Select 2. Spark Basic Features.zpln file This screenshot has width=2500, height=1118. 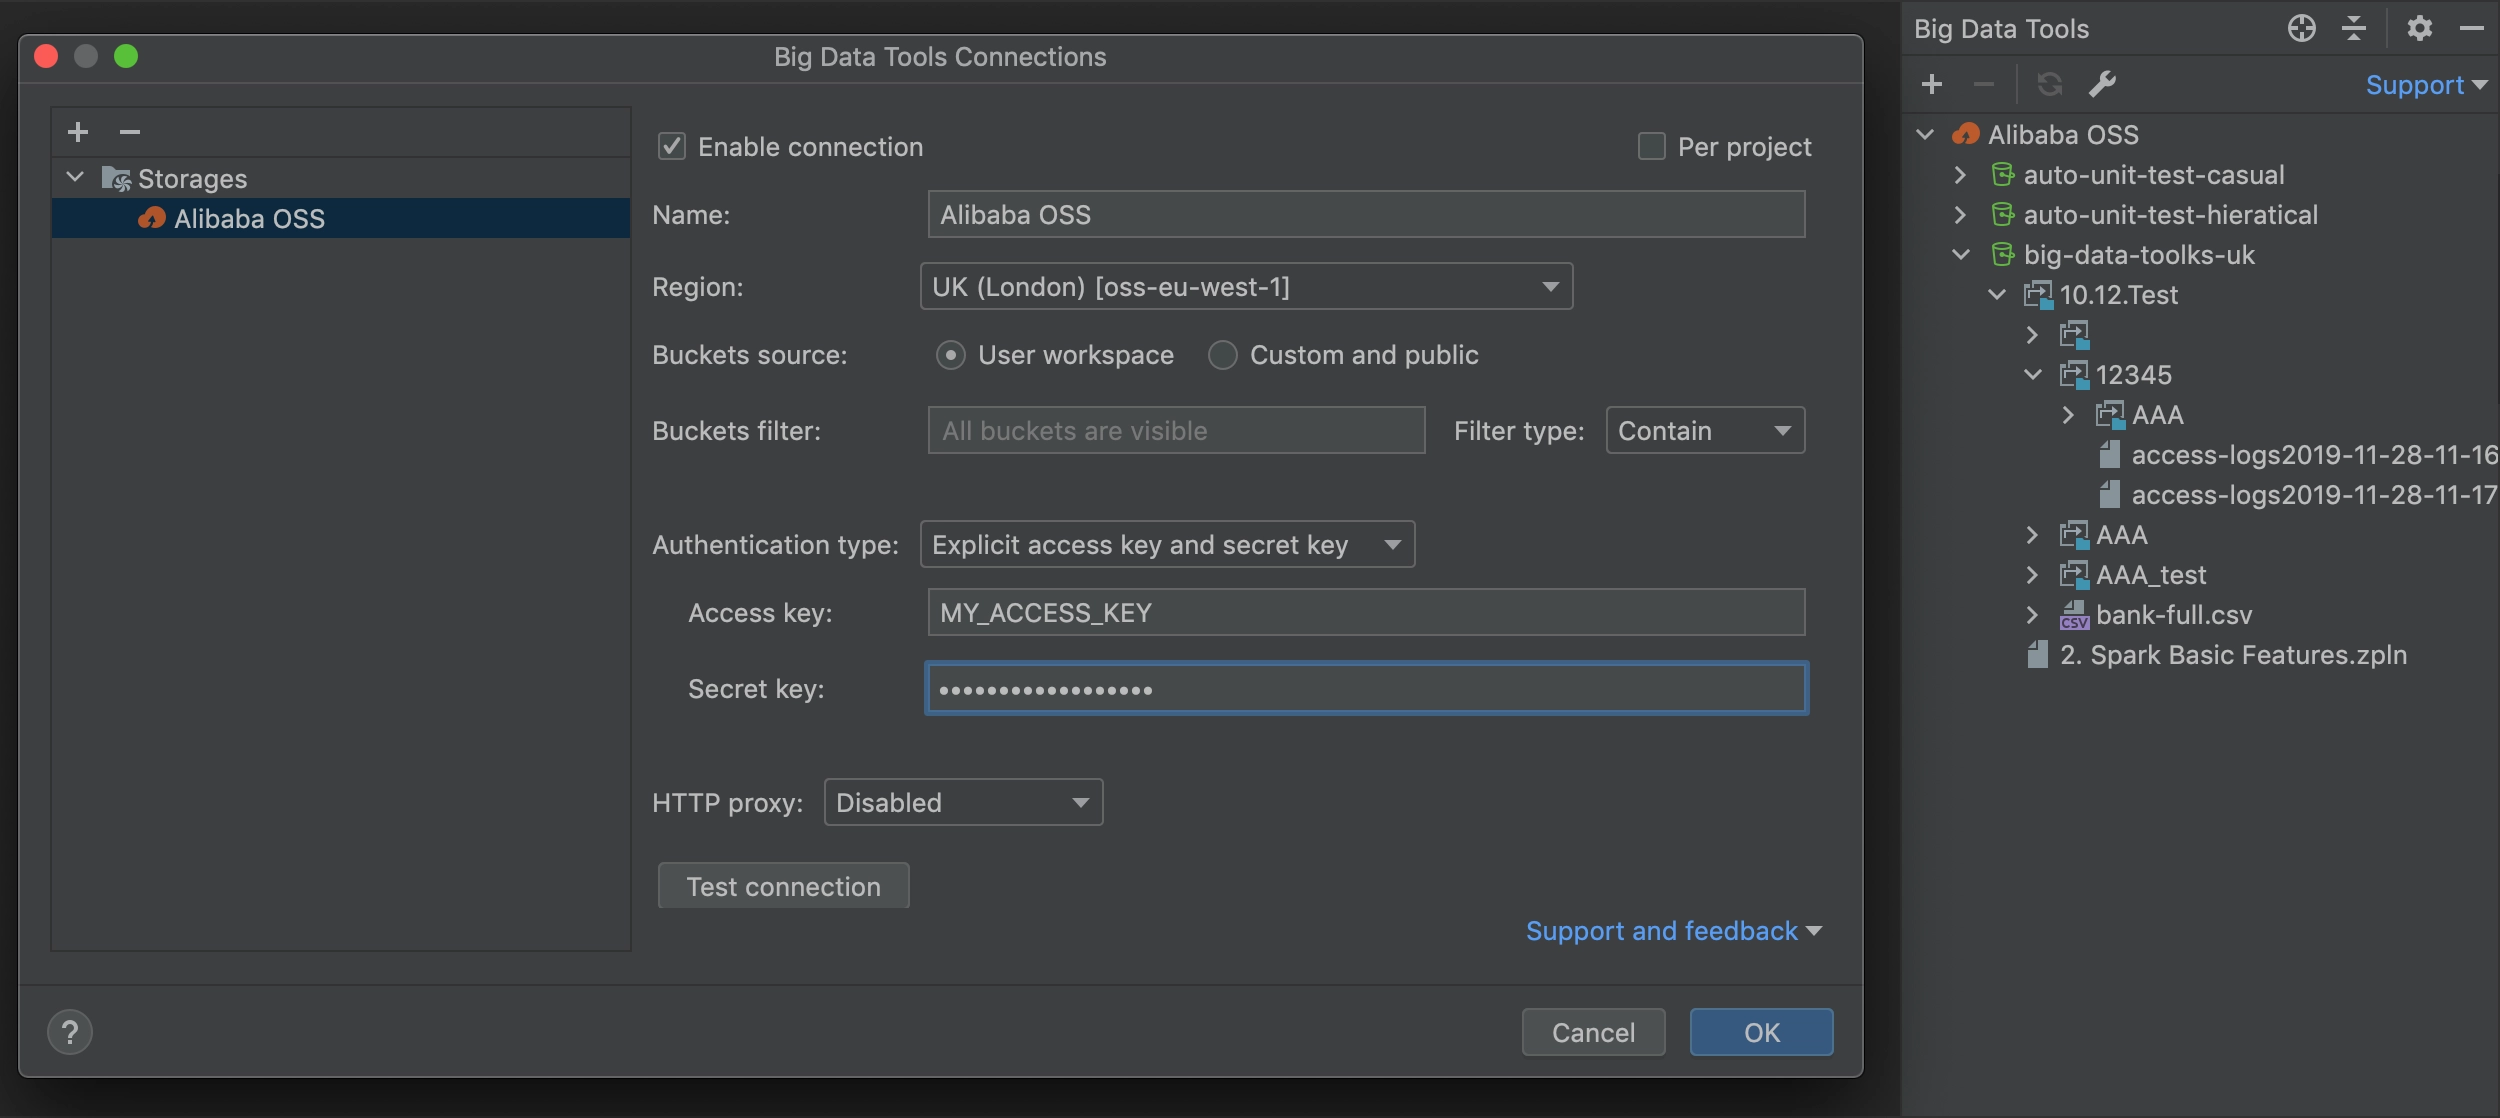point(2217,655)
